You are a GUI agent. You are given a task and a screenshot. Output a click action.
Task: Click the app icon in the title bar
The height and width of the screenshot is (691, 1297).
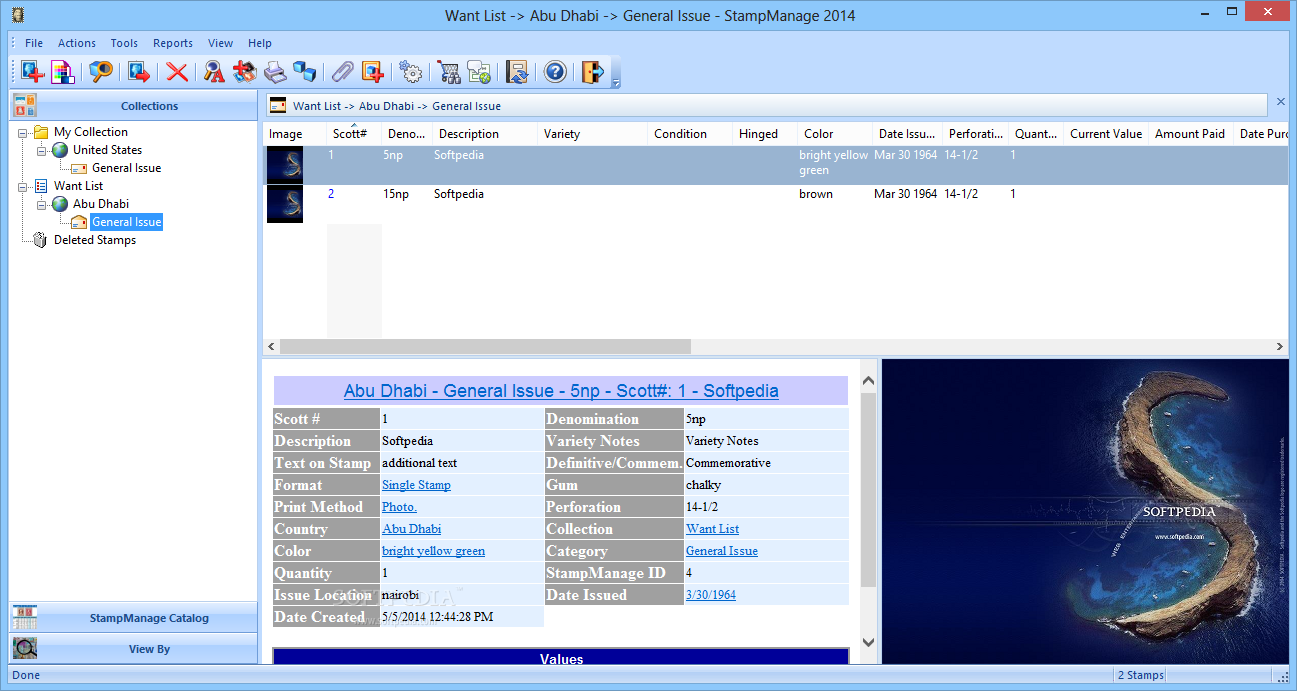point(16,15)
